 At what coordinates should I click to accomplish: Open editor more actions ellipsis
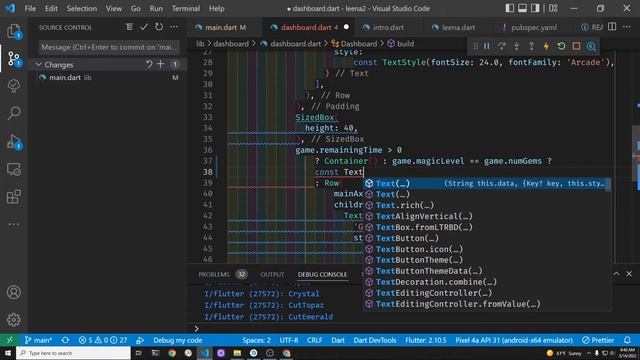click(627, 27)
